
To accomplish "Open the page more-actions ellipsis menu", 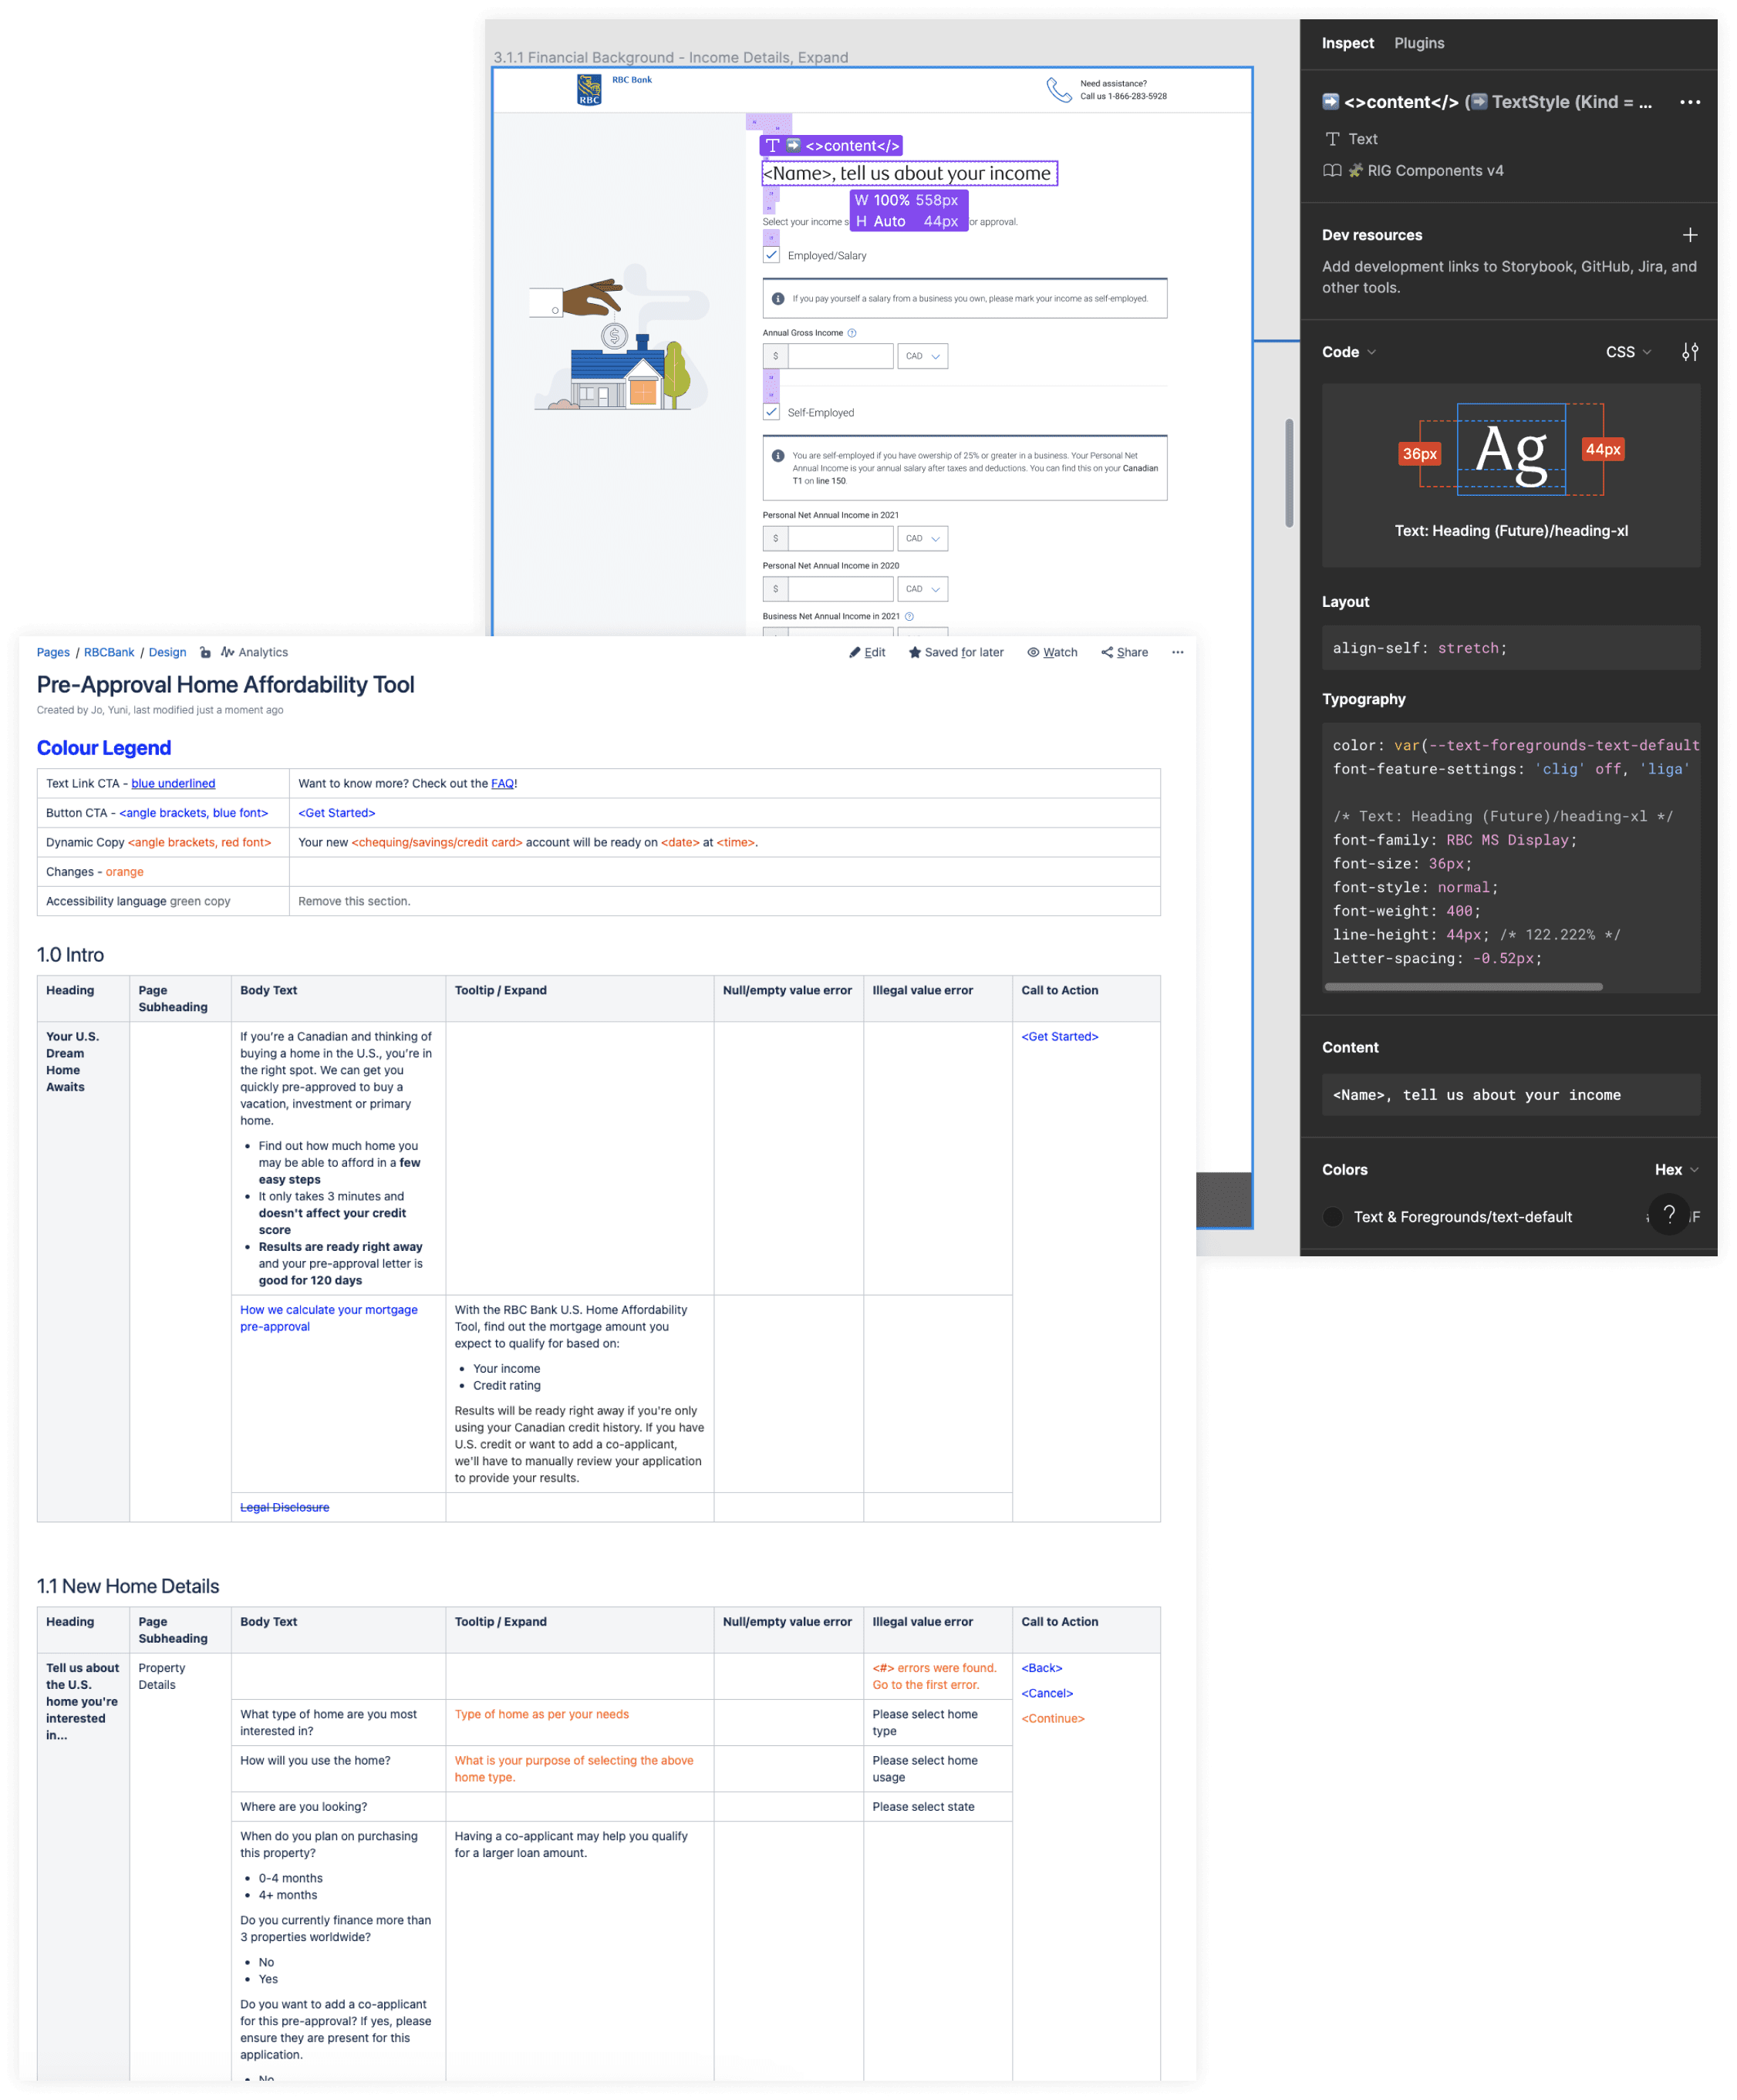I will click(x=1177, y=653).
